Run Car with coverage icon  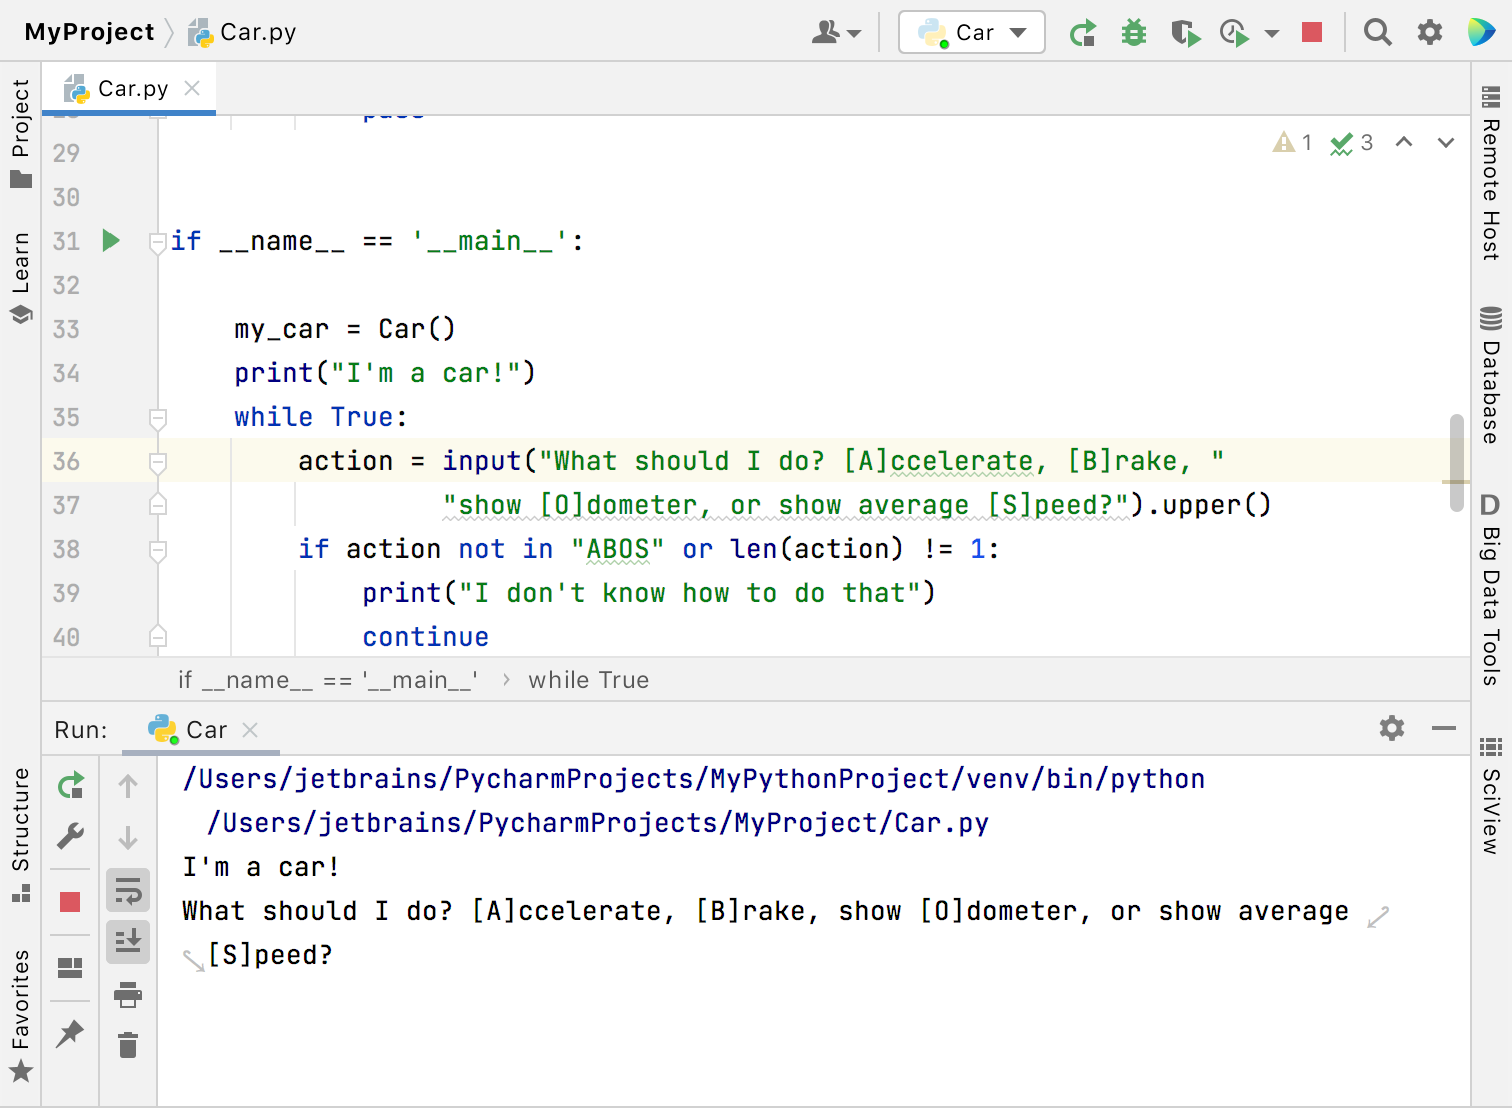tap(1185, 31)
